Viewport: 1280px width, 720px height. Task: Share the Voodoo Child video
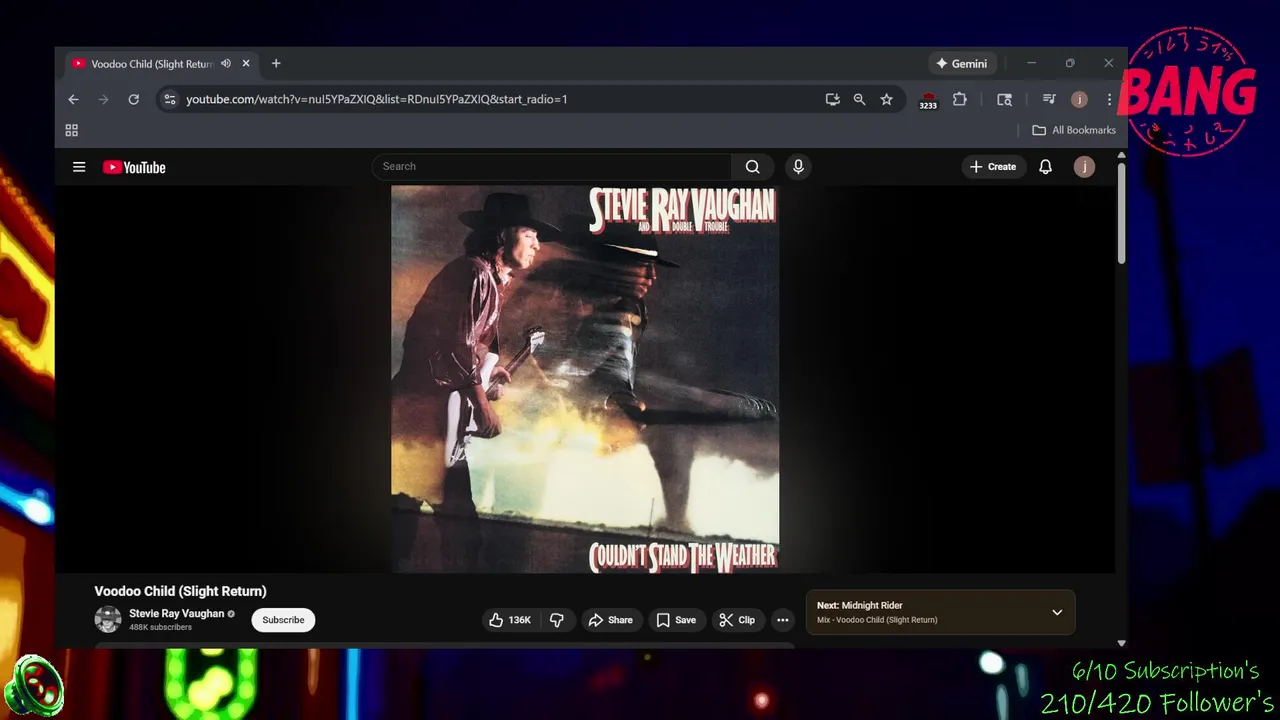point(610,620)
